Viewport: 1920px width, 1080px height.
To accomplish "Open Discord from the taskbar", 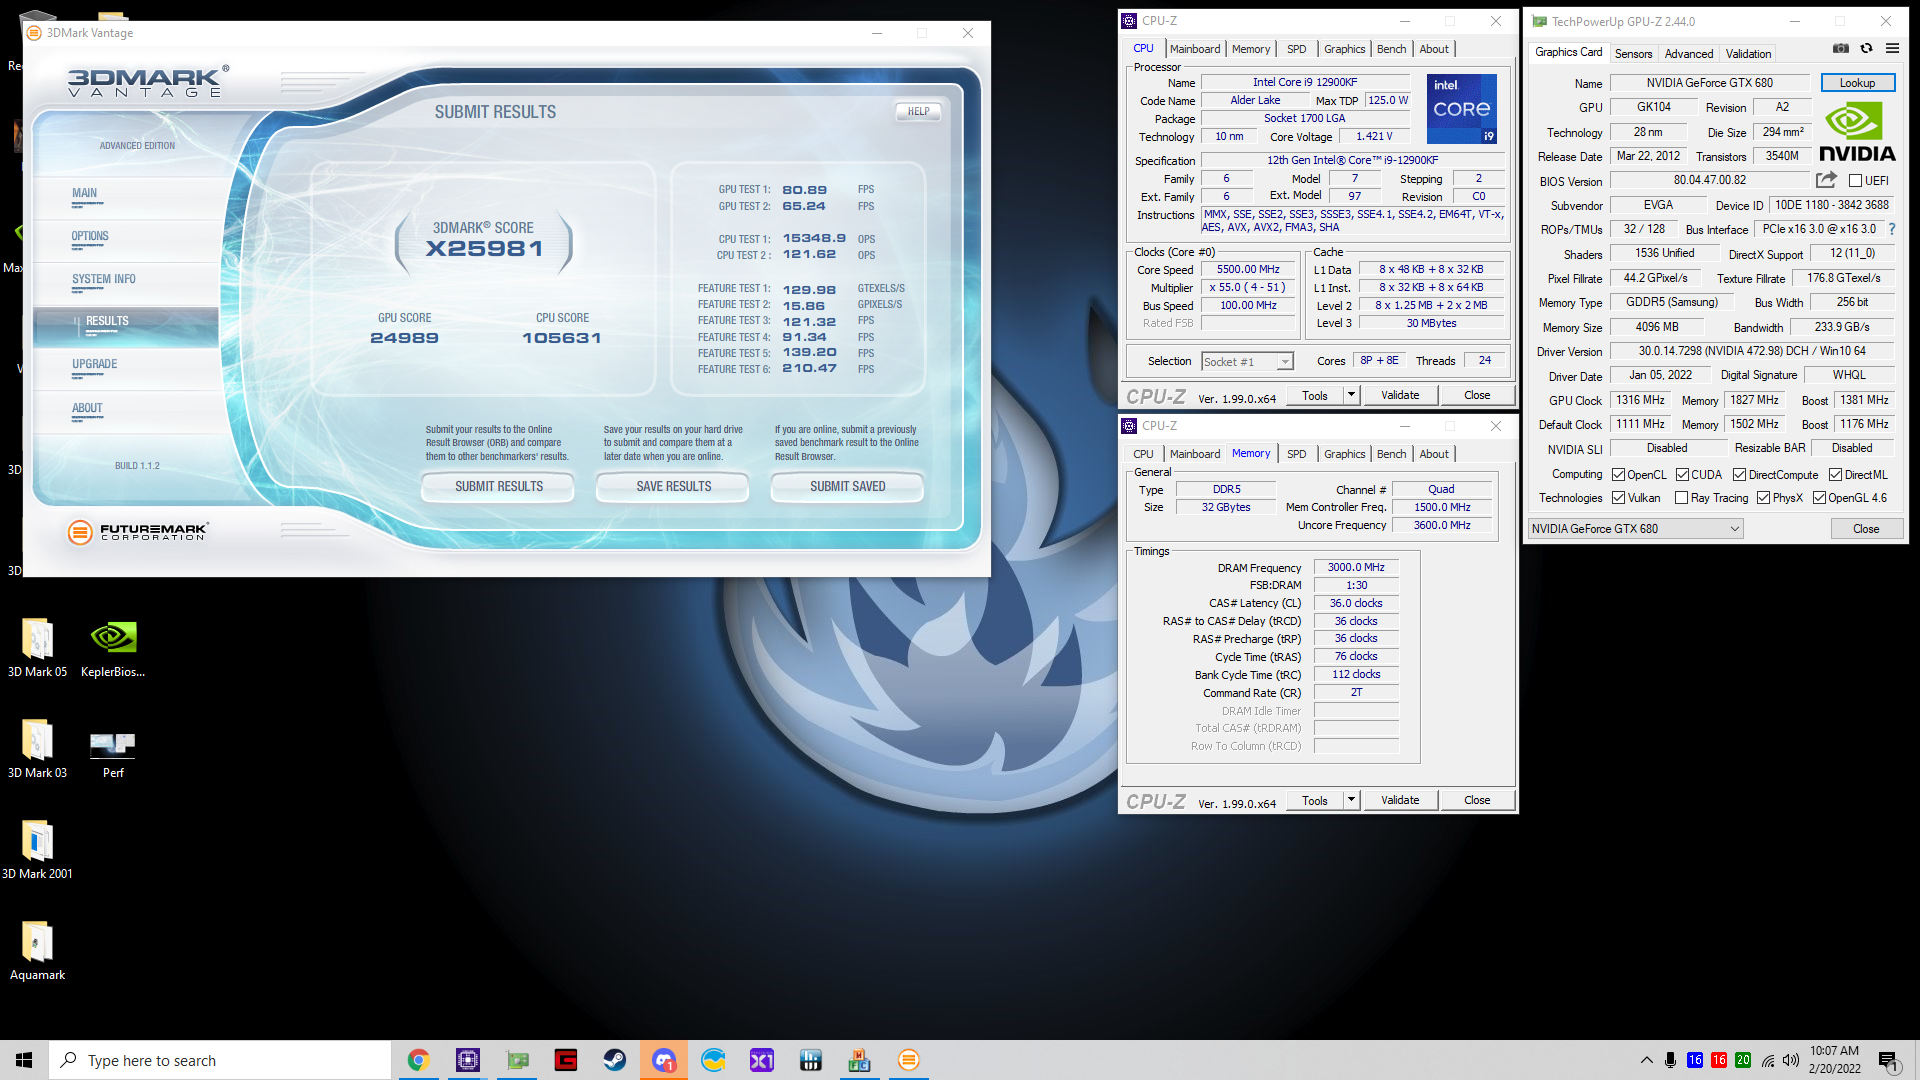I will [x=664, y=1060].
